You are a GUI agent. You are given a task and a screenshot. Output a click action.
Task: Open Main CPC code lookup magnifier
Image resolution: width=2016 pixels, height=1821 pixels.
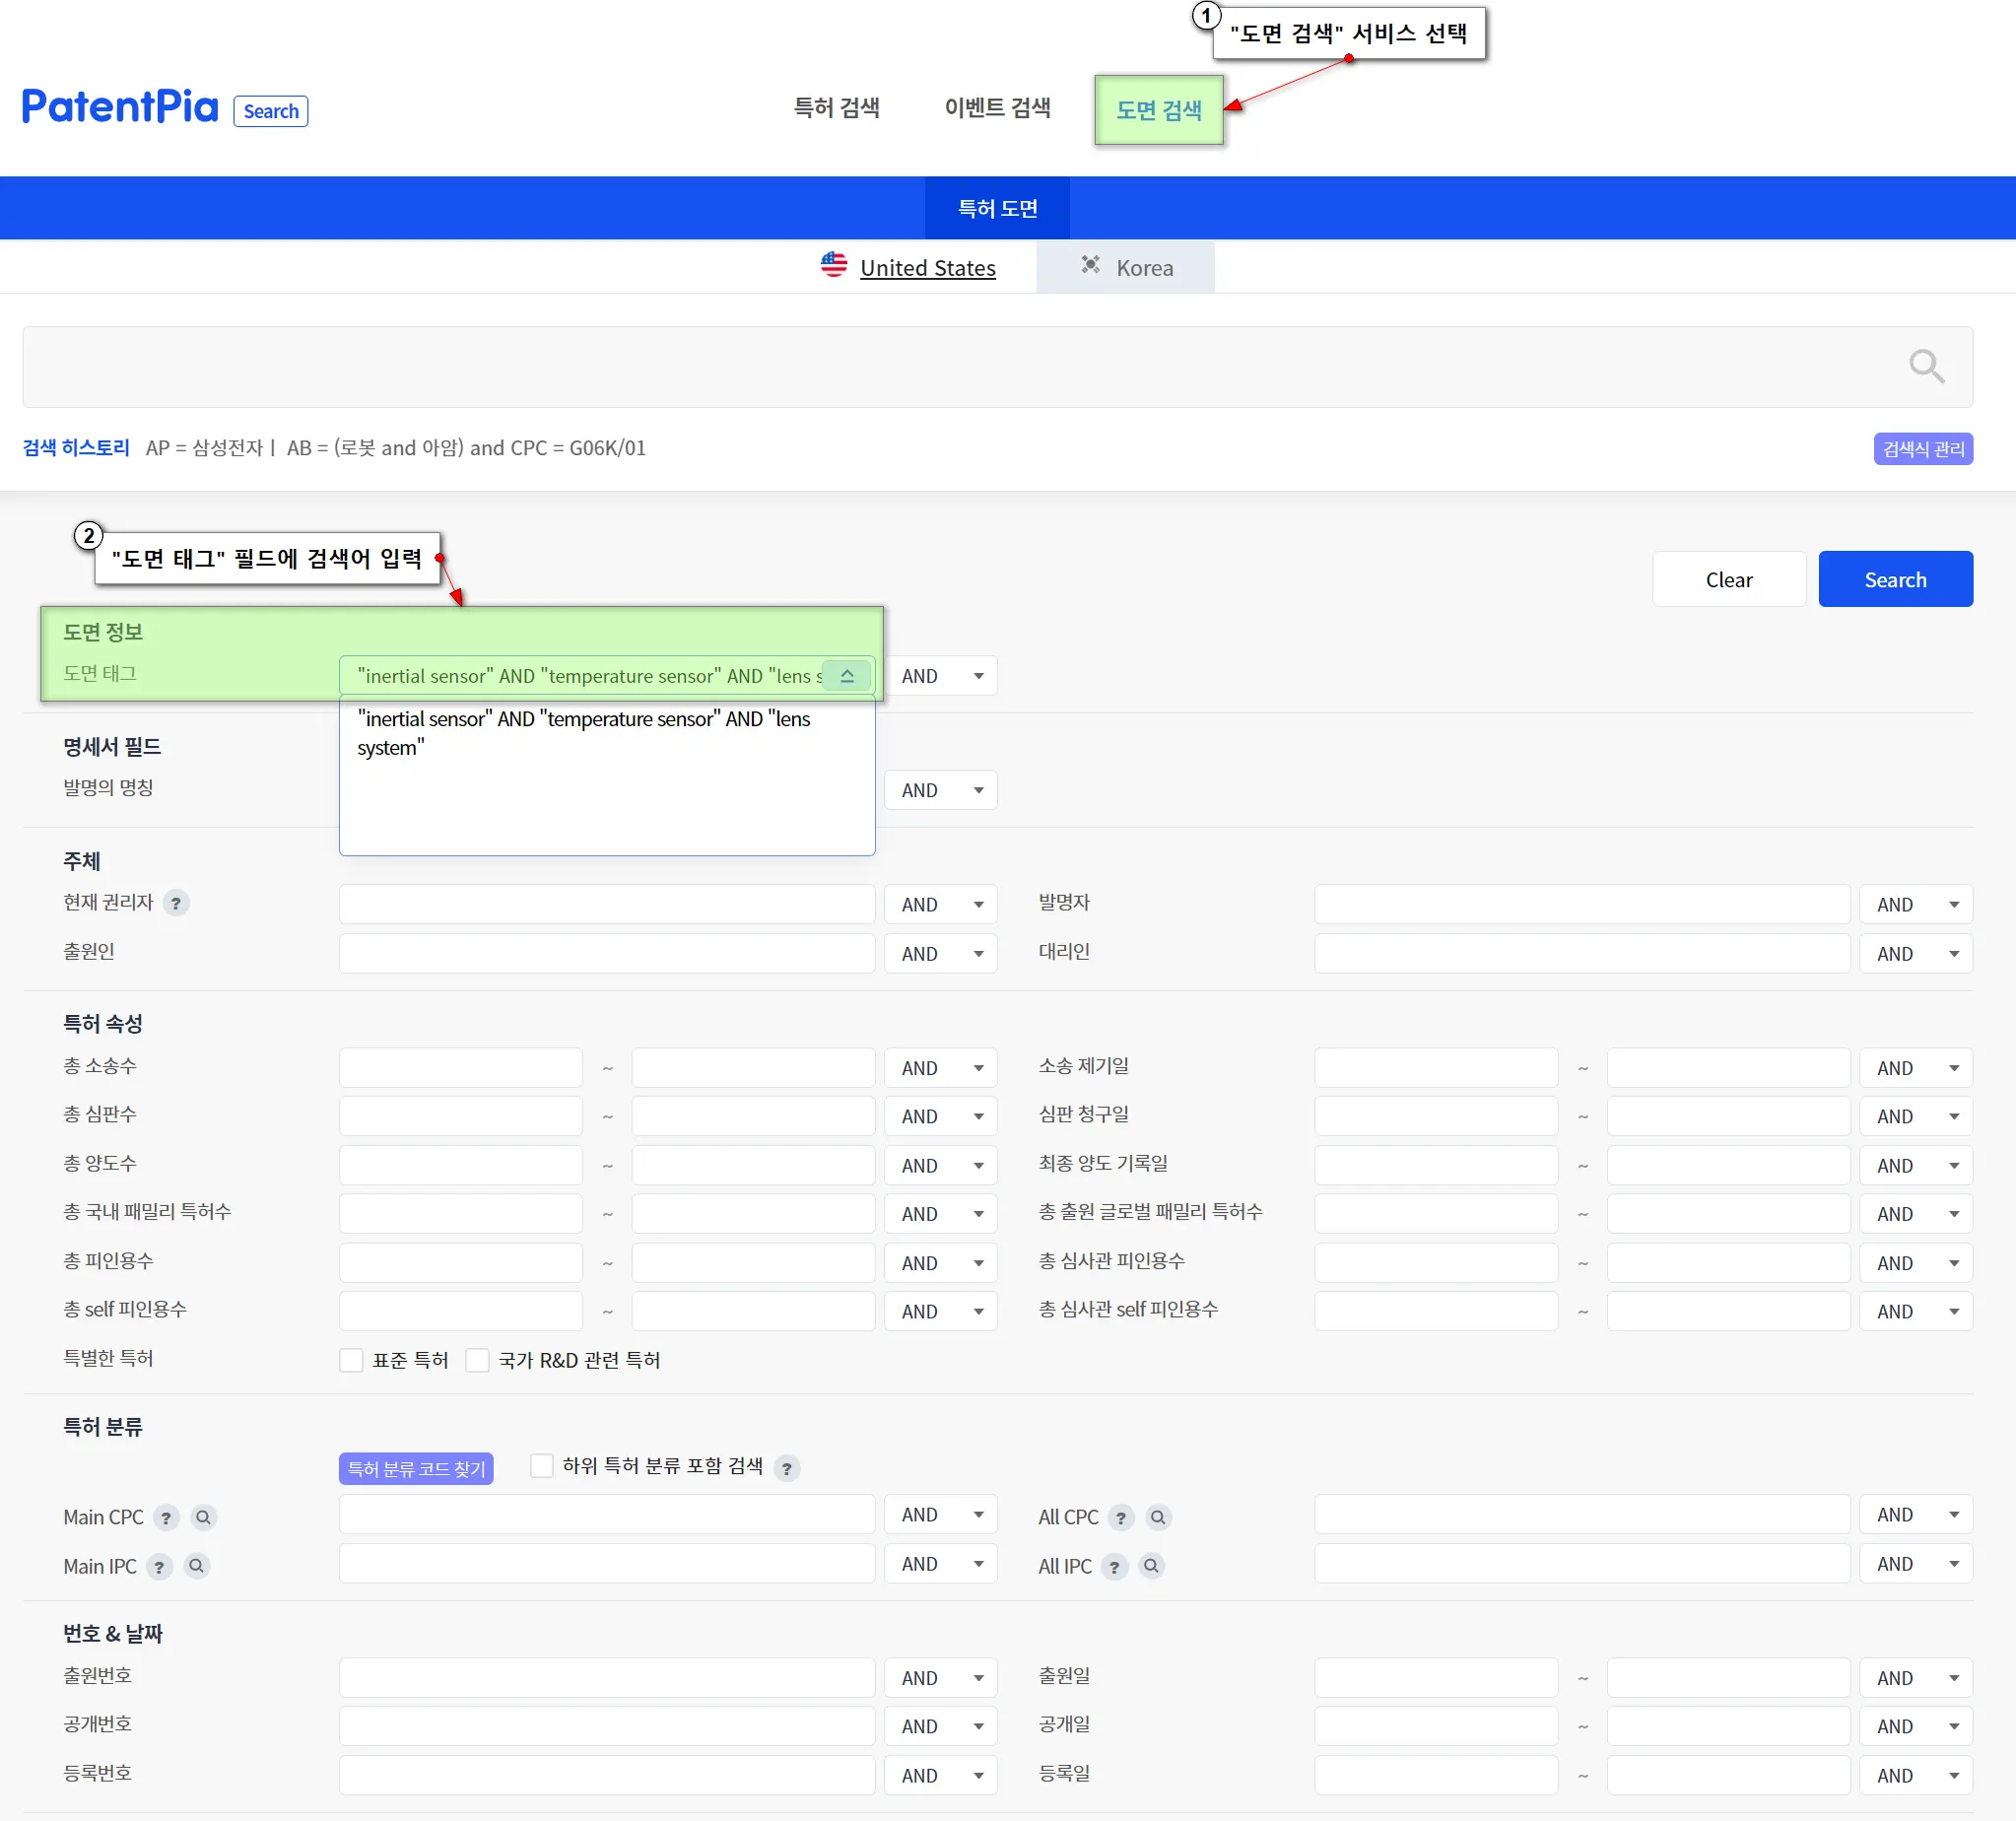(x=203, y=1517)
